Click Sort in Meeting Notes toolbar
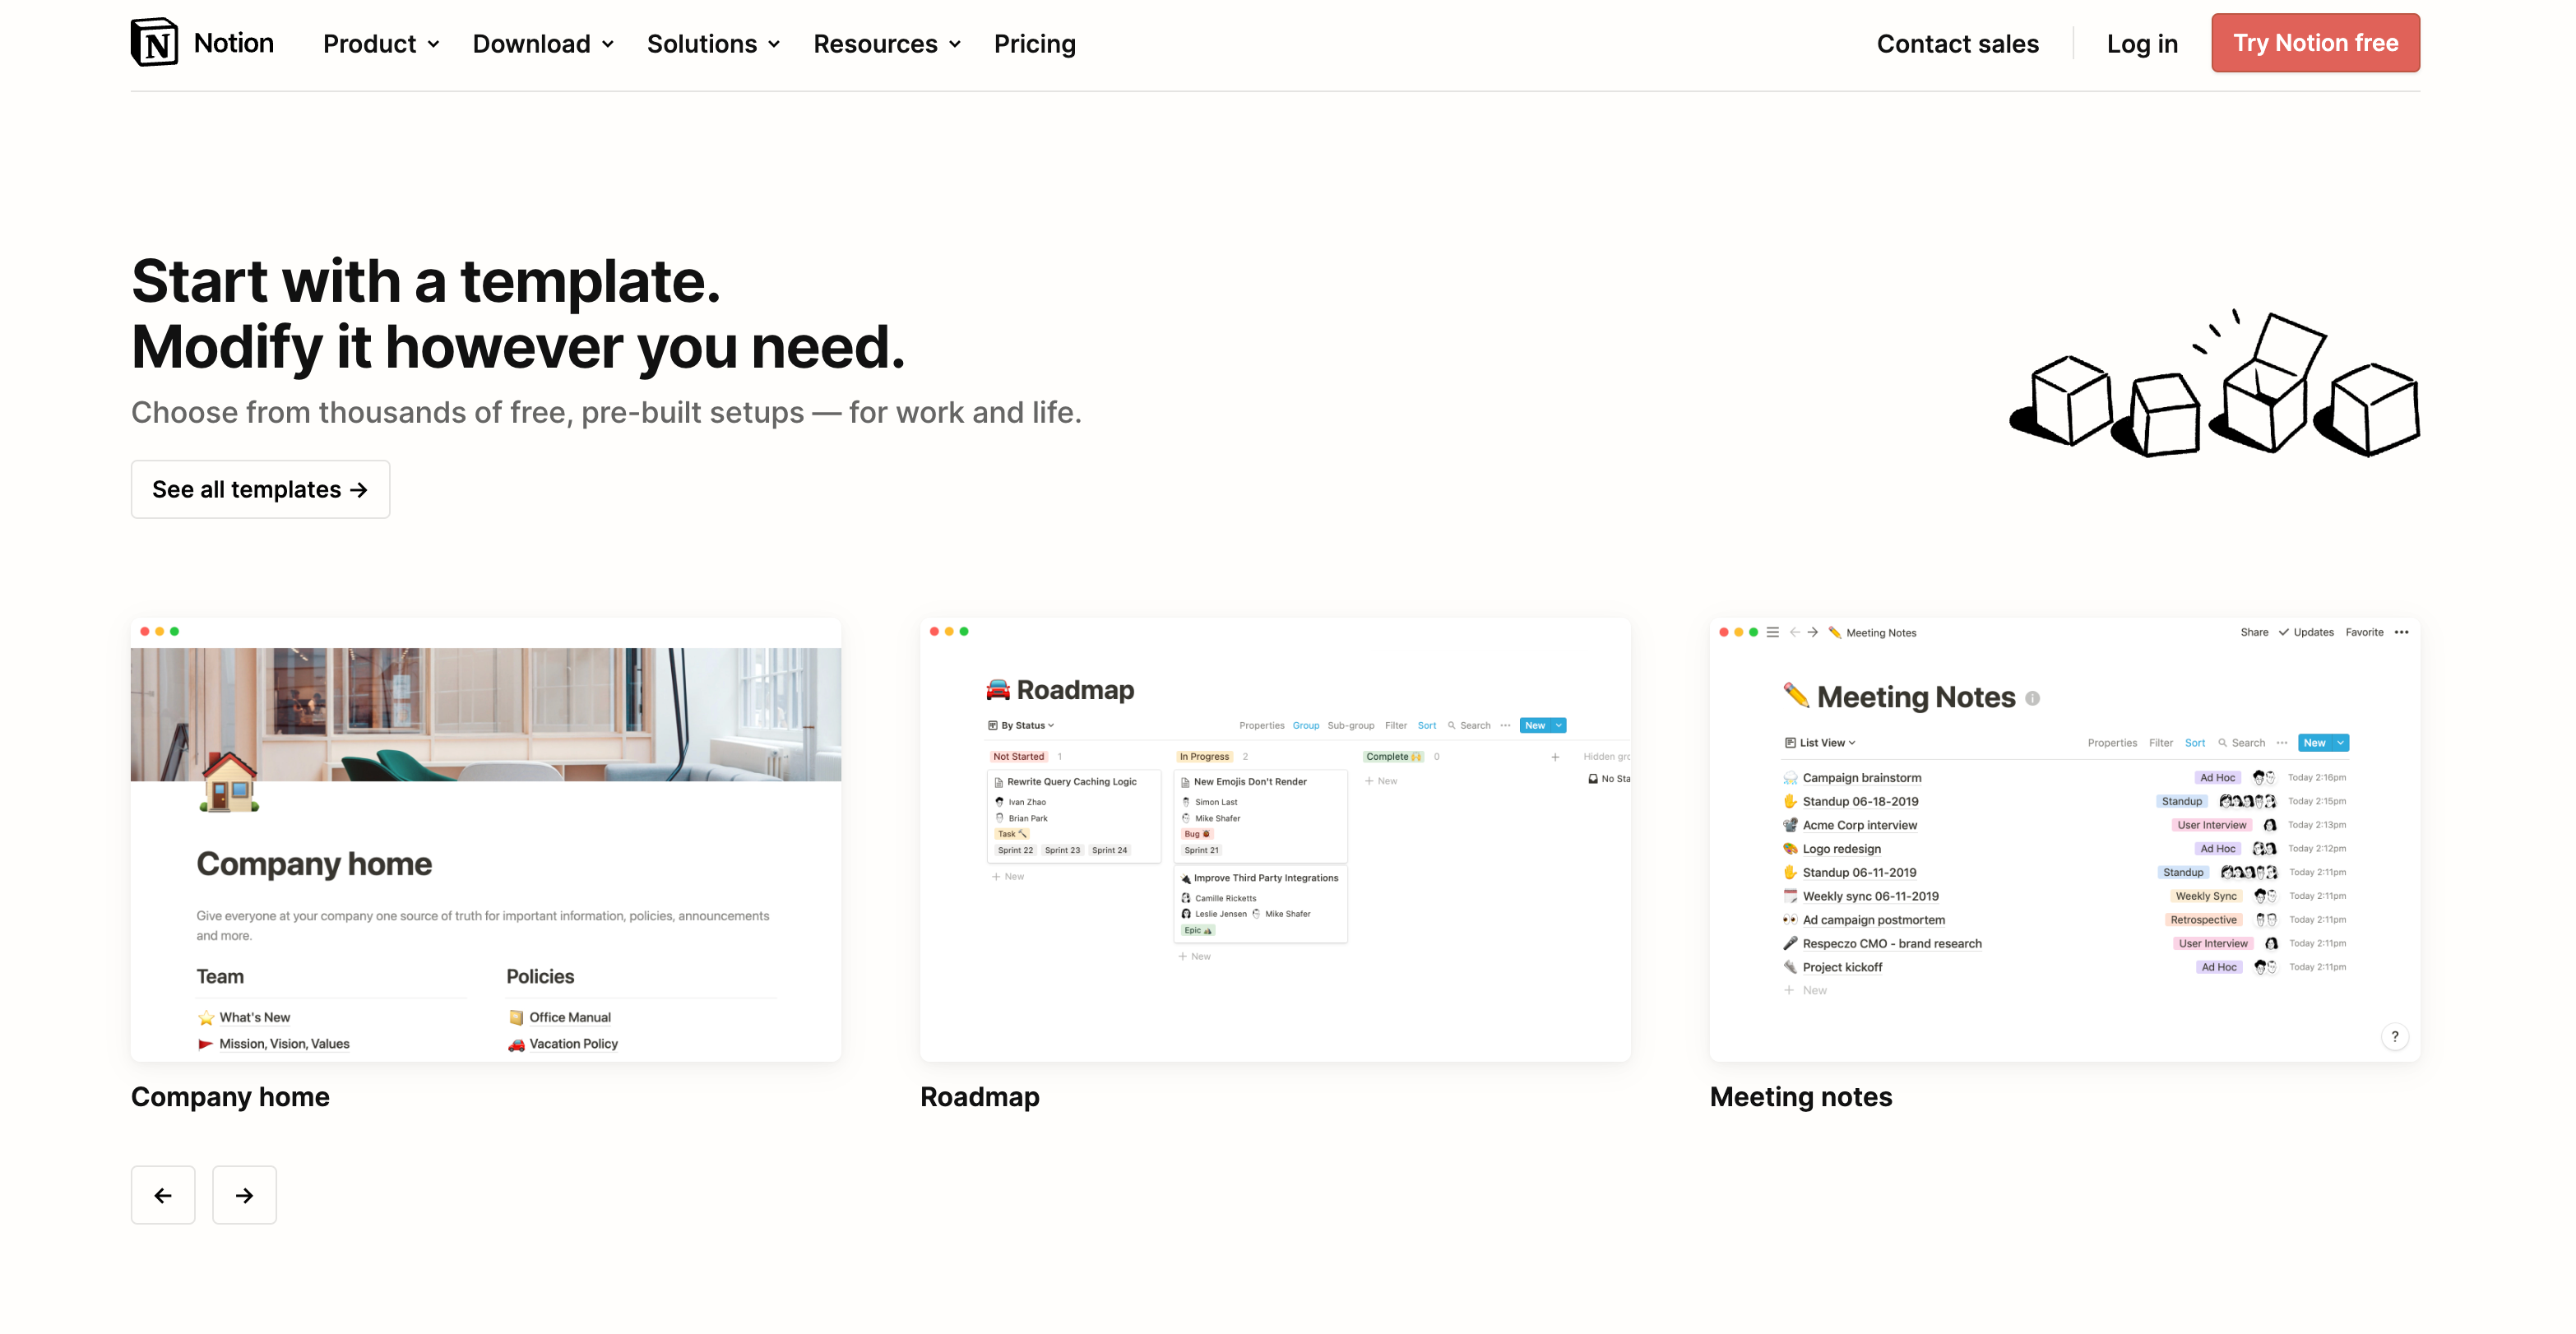 point(2194,742)
